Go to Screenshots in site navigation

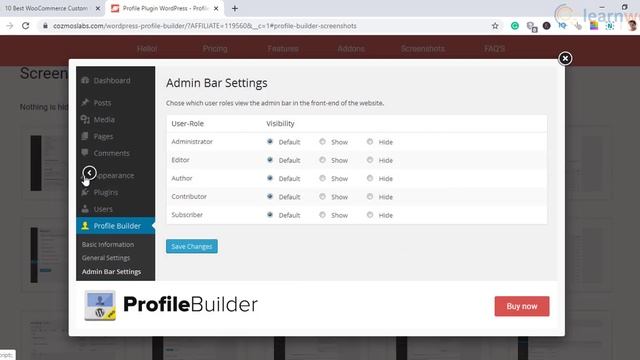coord(422,49)
